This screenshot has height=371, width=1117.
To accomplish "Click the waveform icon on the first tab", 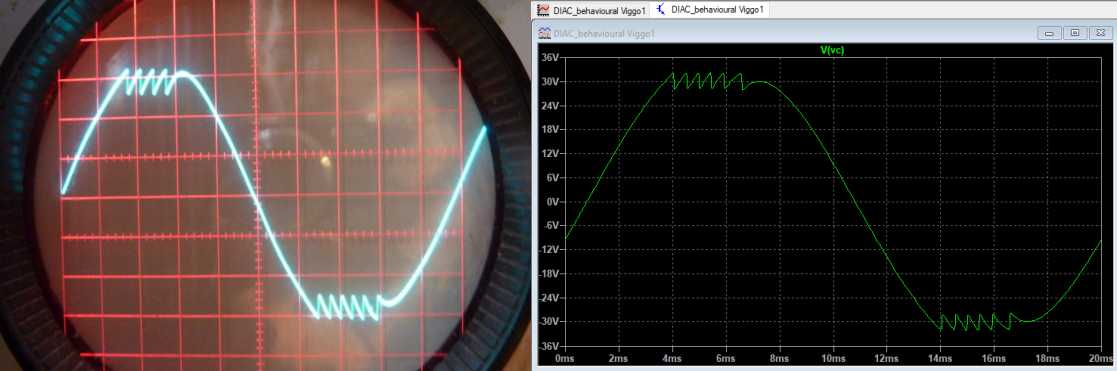I will tap(544, 10).
